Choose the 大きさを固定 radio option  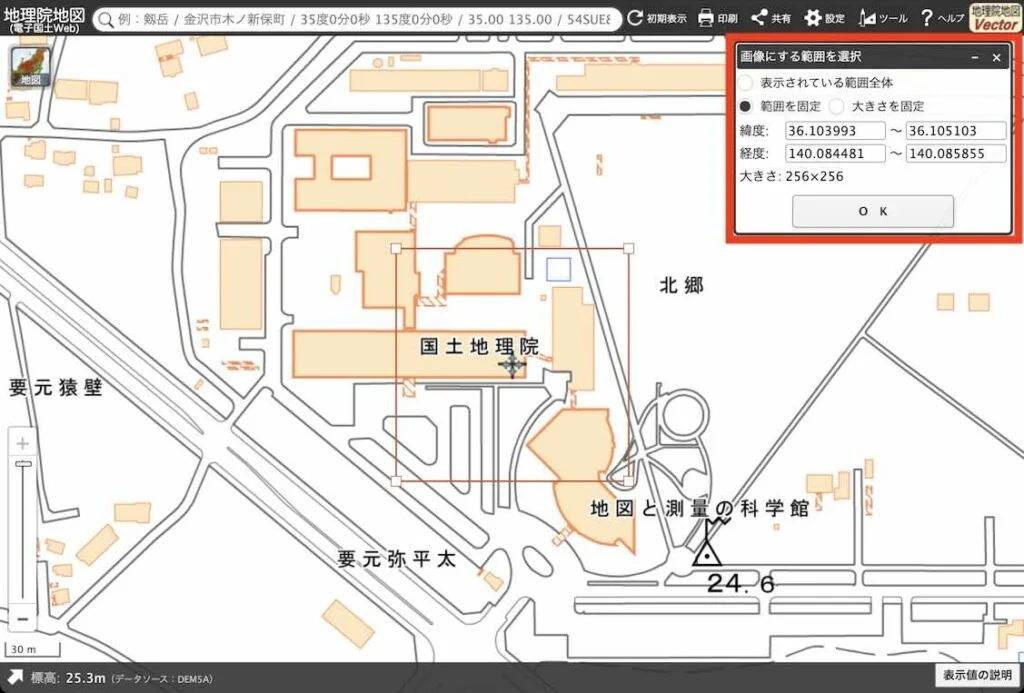coord(837,106)
